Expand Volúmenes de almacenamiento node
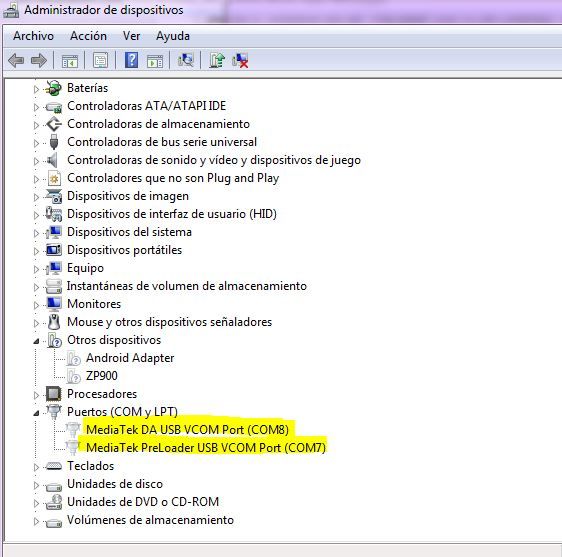Screen dimensions: 562x557 (x=36, y=521)
